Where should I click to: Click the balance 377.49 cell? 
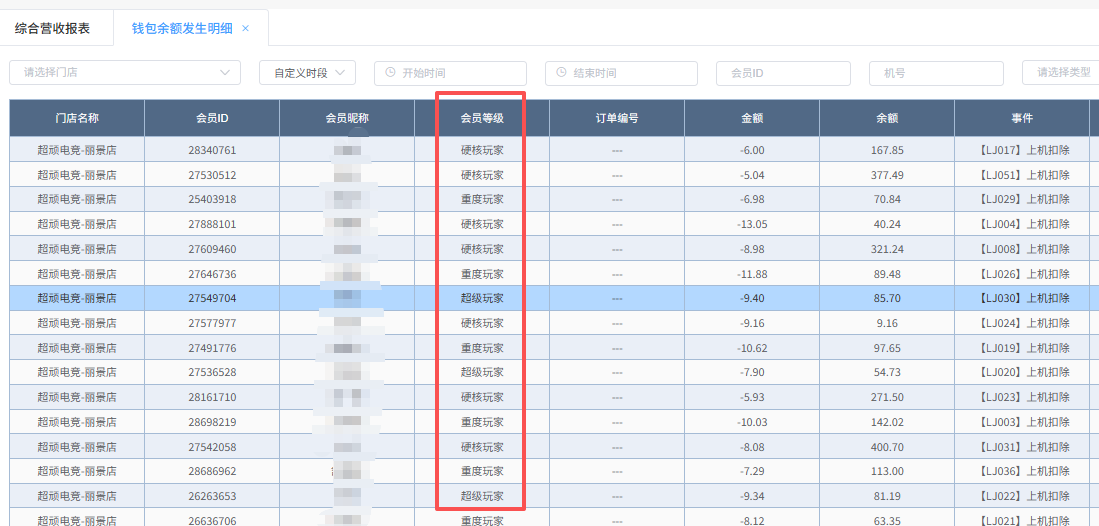pos(887,175)
